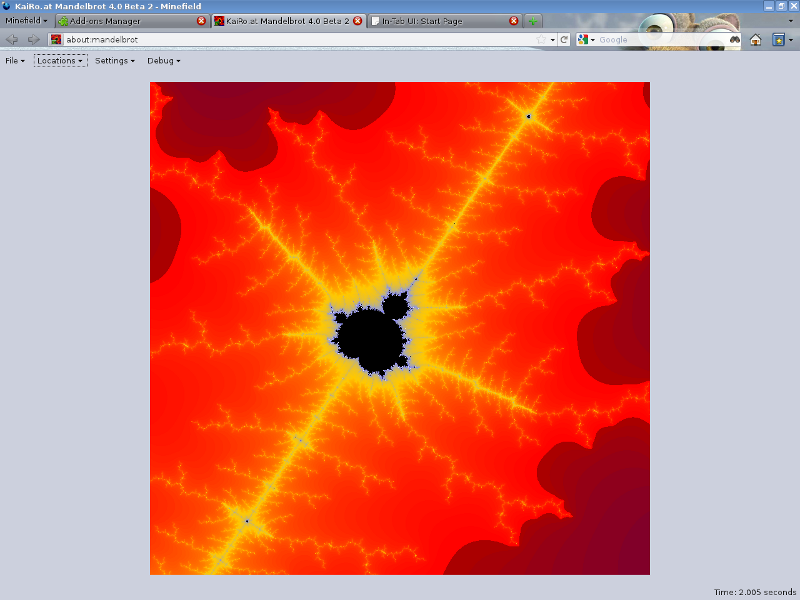Click the binoculars library icon on the toolbar
This screenshot has width=800, height=600.
point(735,40)
